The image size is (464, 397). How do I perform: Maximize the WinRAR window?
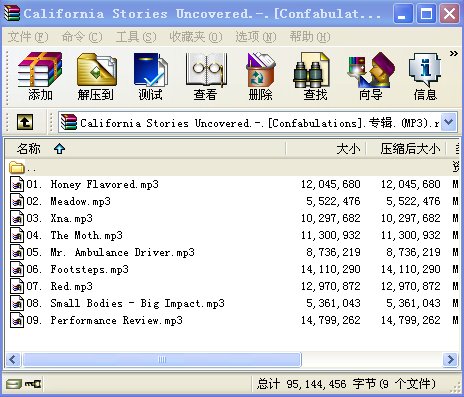click(x=426, y=14)
